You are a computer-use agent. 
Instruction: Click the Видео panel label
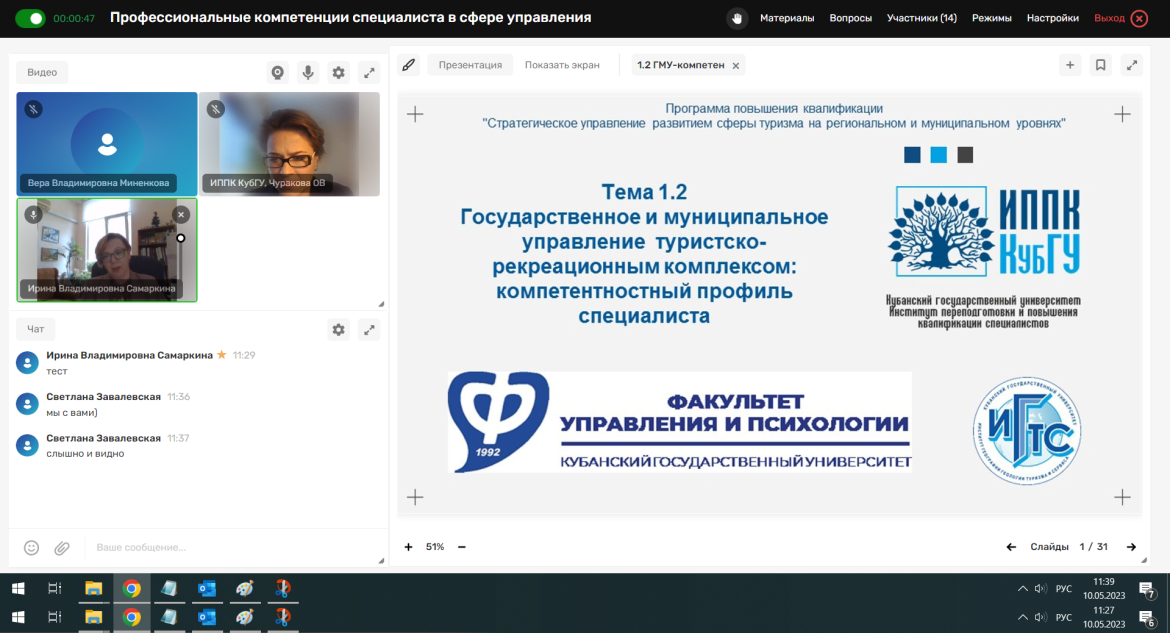point(42,72)
